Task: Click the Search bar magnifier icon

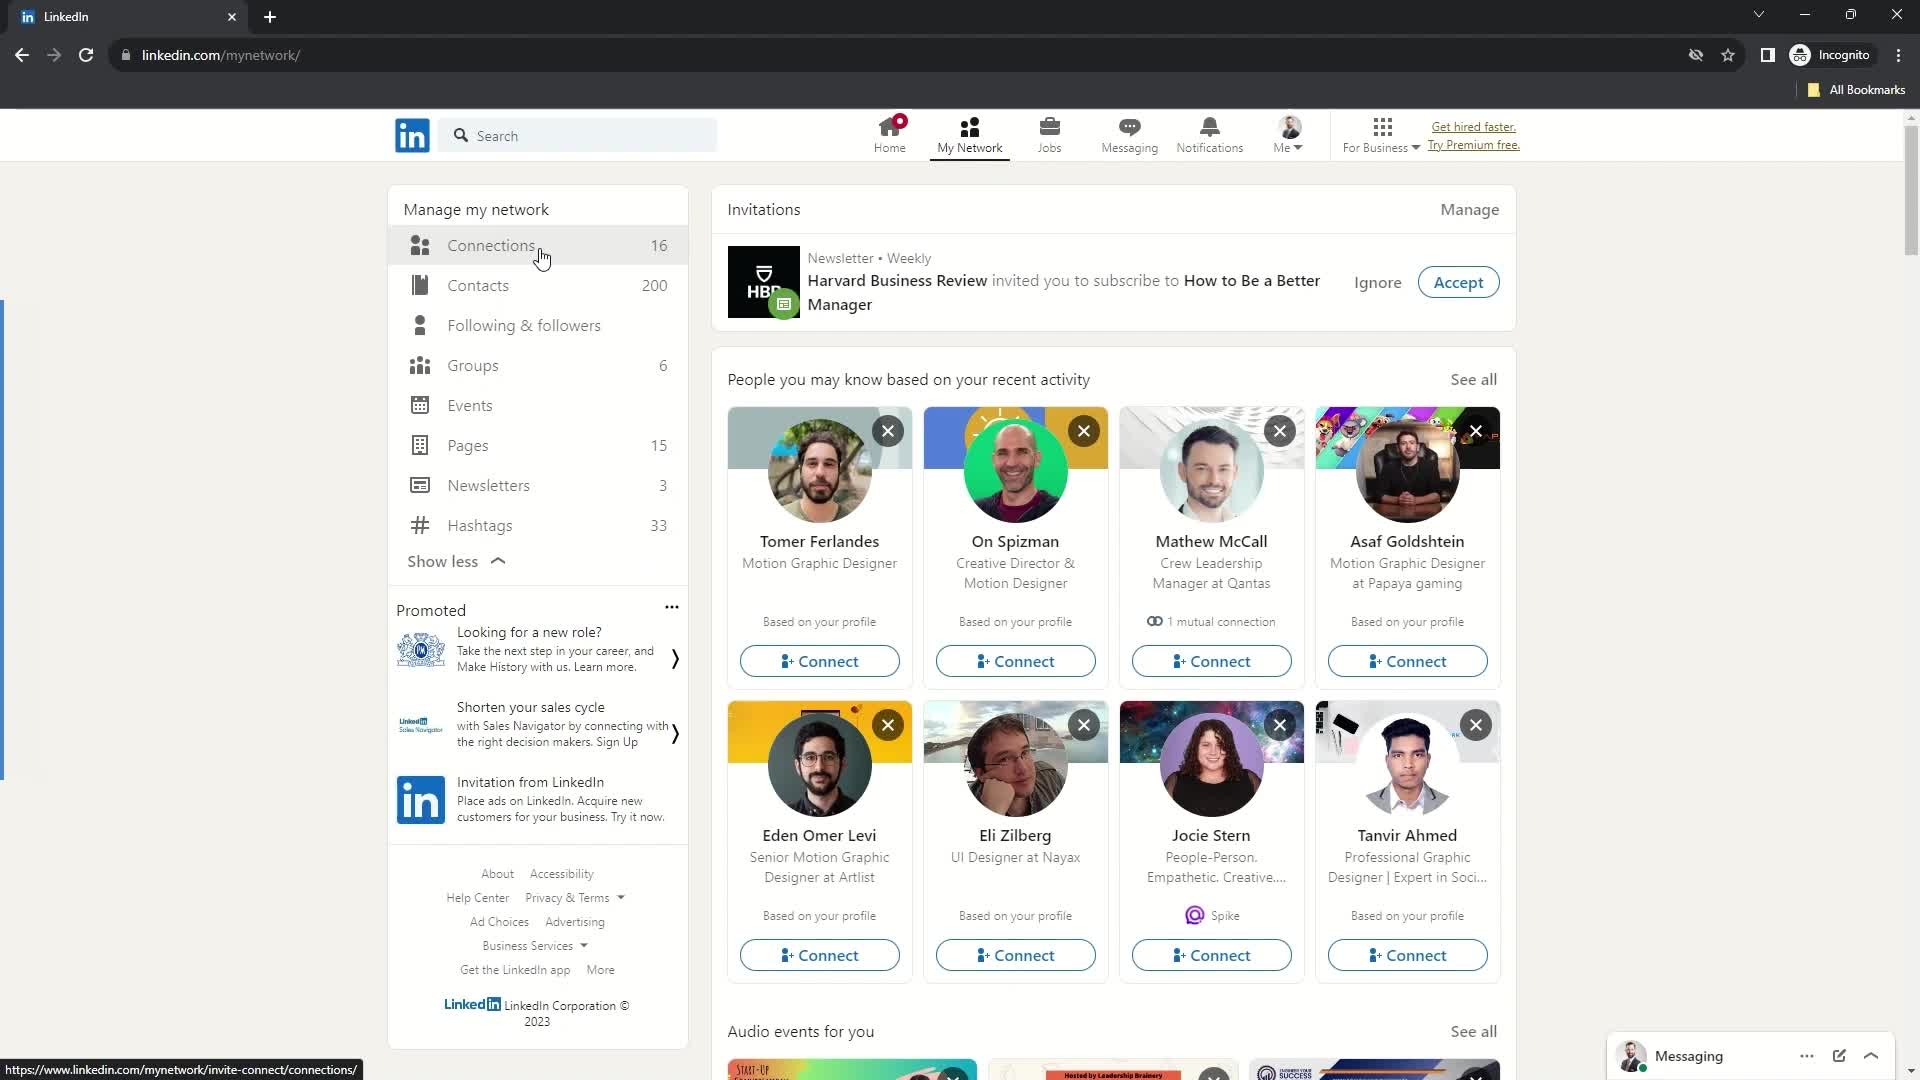Action: [460, 135]
